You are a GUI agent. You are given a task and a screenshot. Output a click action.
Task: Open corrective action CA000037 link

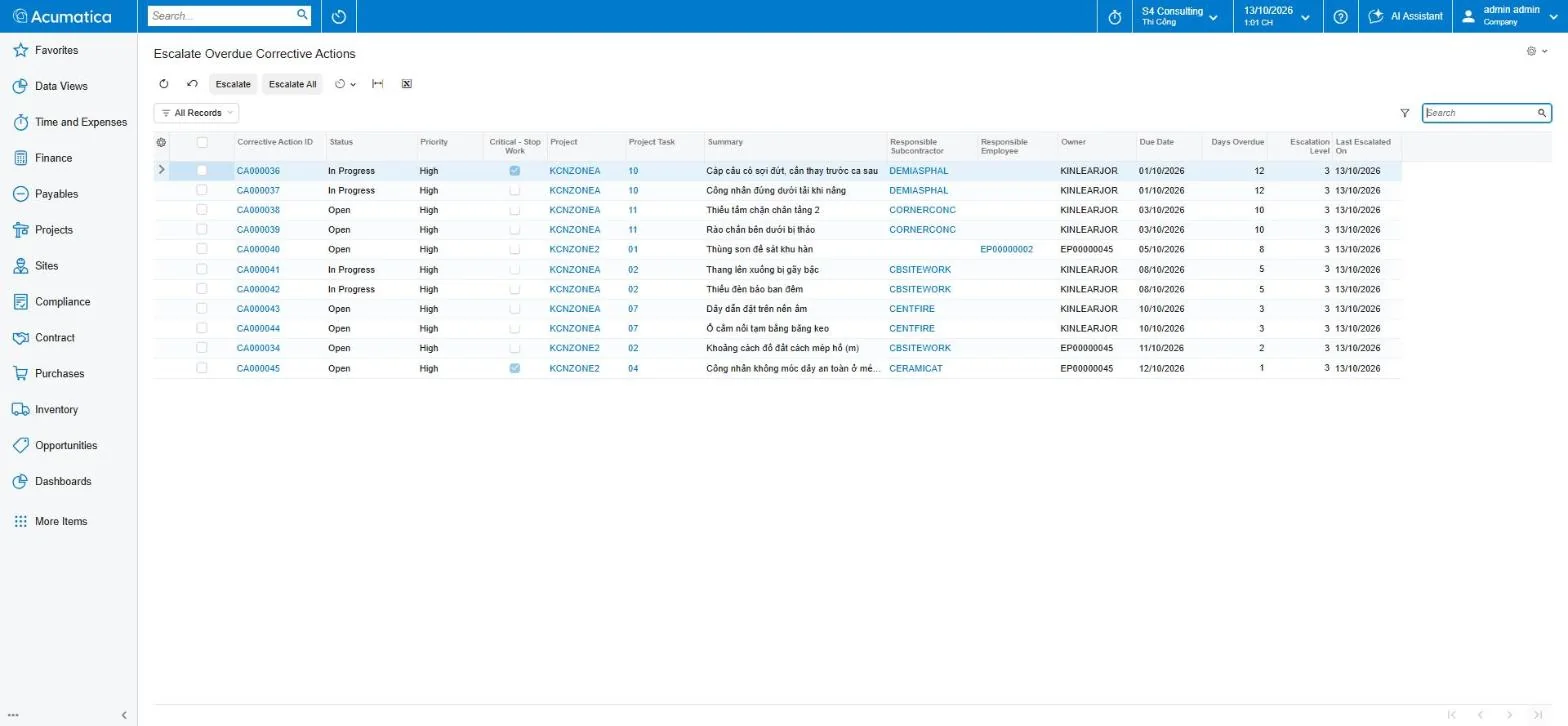[x=258, y=190]
